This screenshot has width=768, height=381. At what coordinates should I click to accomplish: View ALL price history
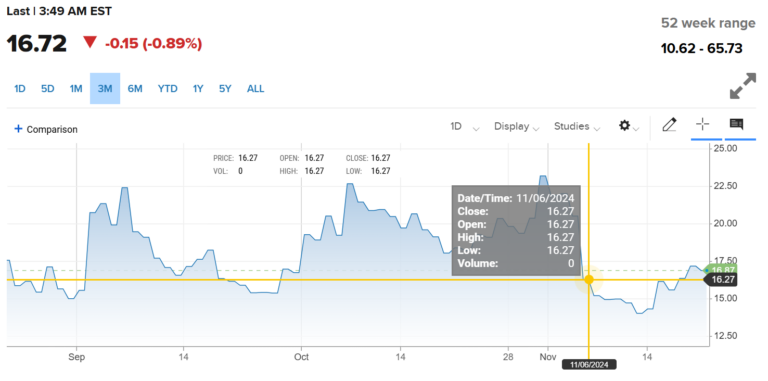pos(256,89)
